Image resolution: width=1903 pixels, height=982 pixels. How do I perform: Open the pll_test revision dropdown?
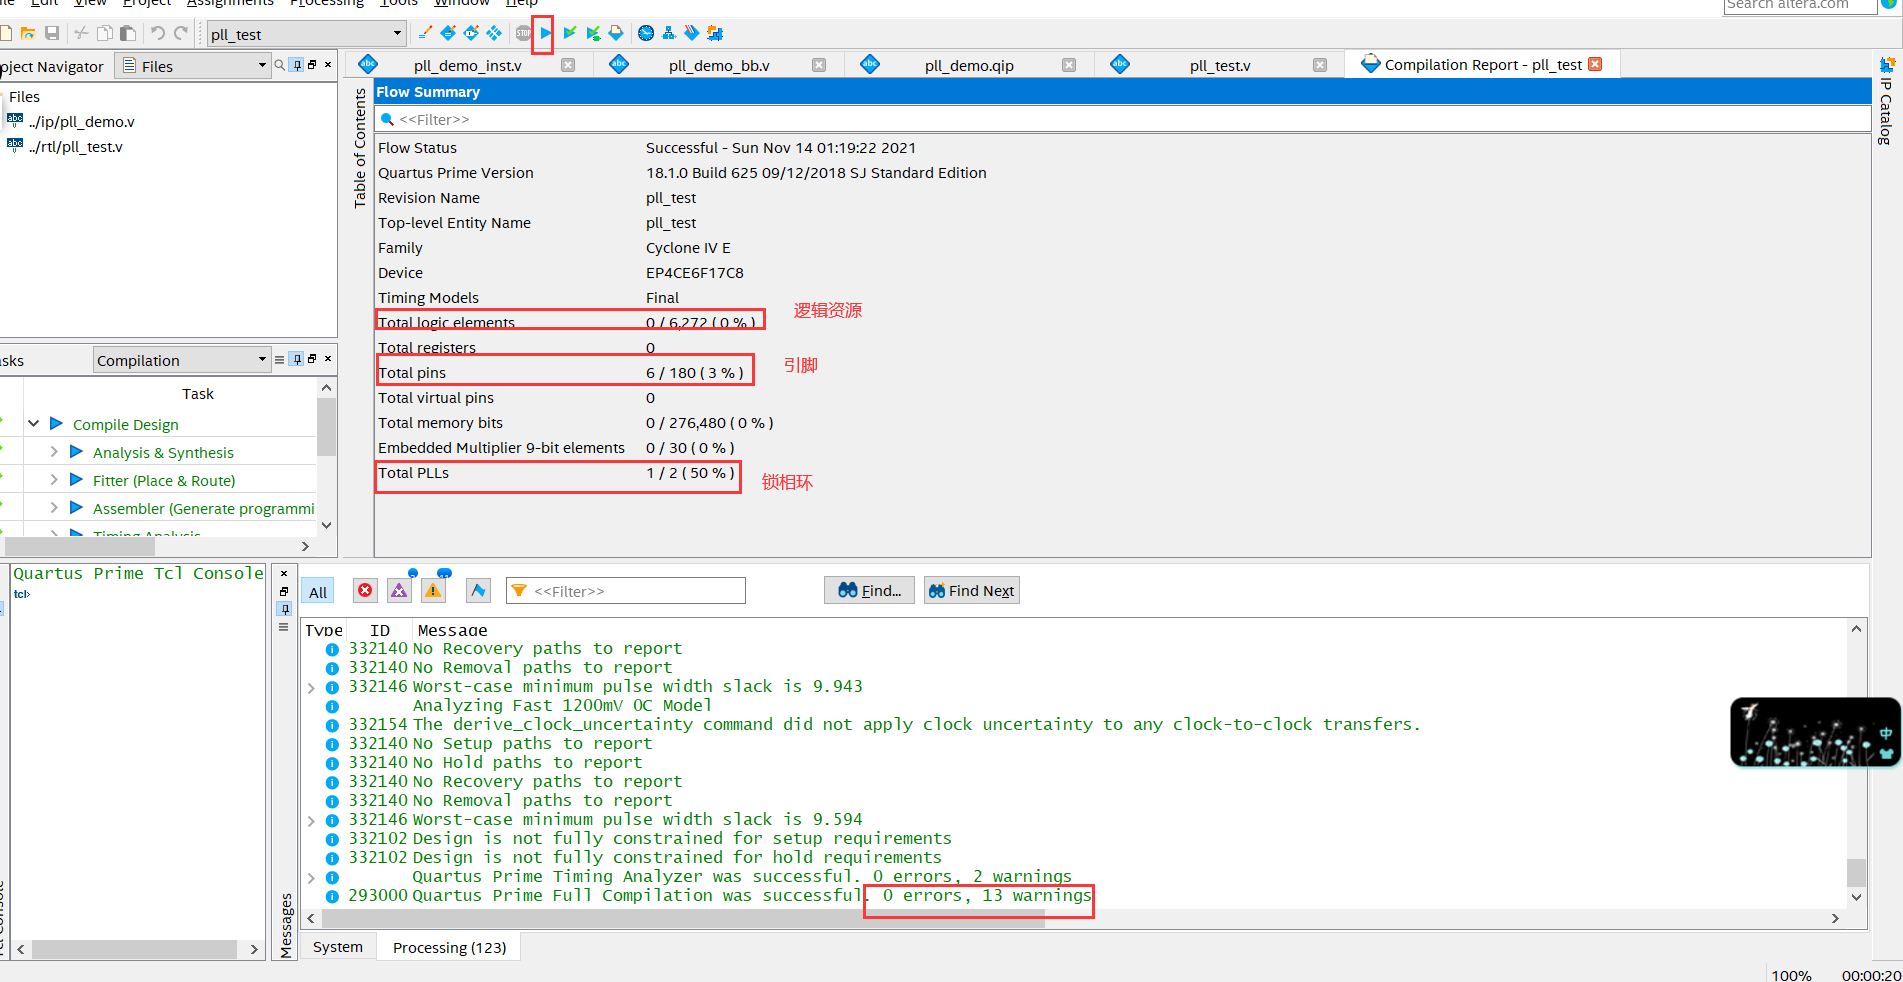pyautogui.click(x=306, y=34)
